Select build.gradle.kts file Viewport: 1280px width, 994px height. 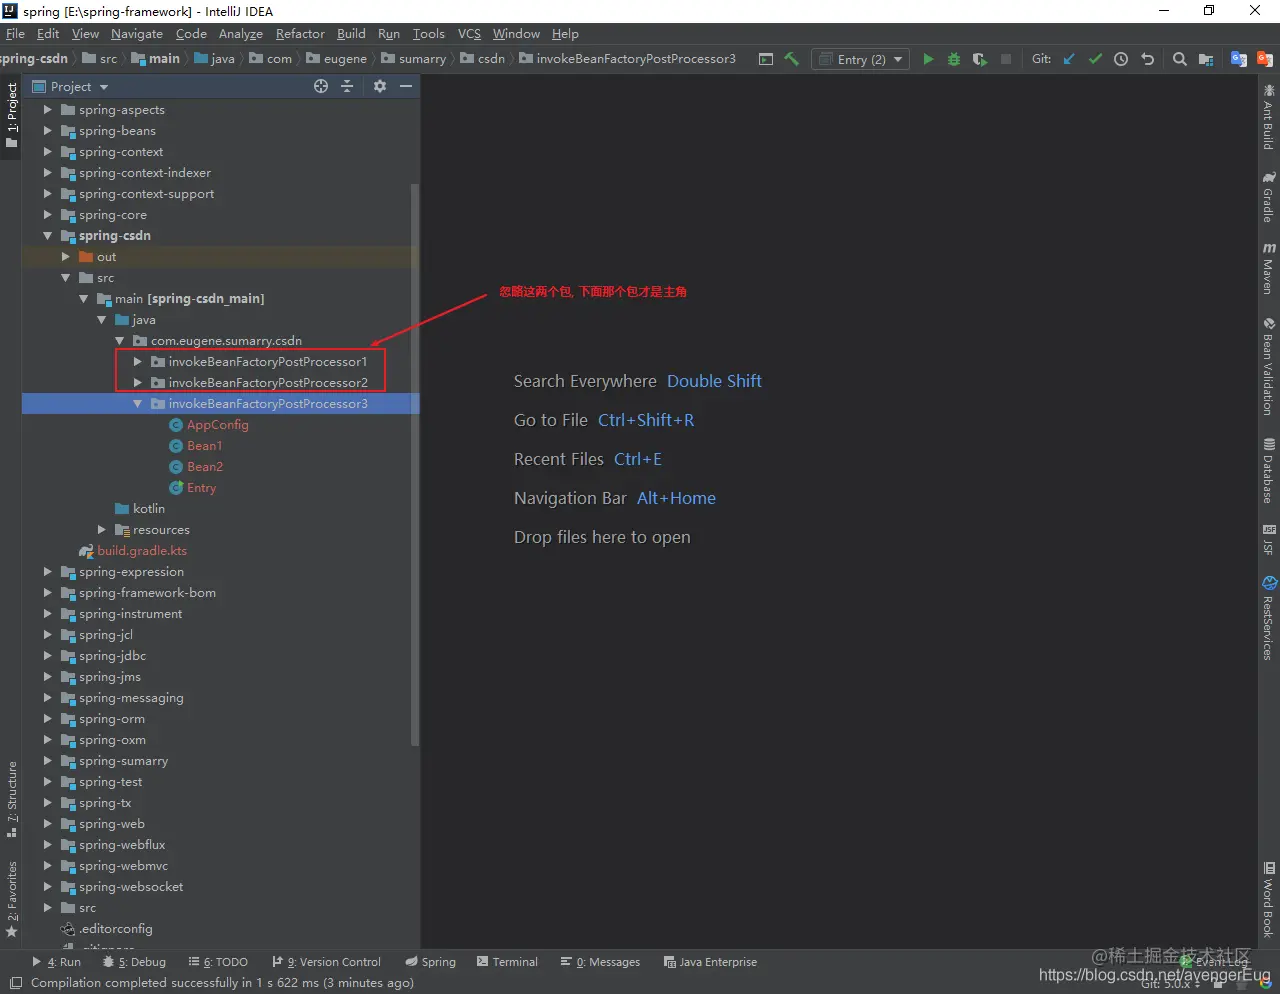click(141, 551)
